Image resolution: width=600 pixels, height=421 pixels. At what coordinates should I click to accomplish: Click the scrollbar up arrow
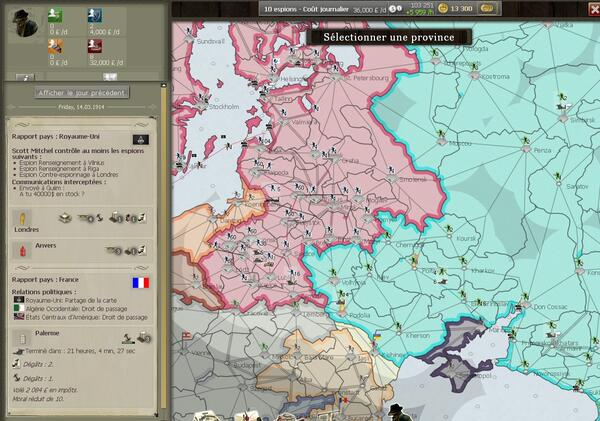(x=164, y=85)
